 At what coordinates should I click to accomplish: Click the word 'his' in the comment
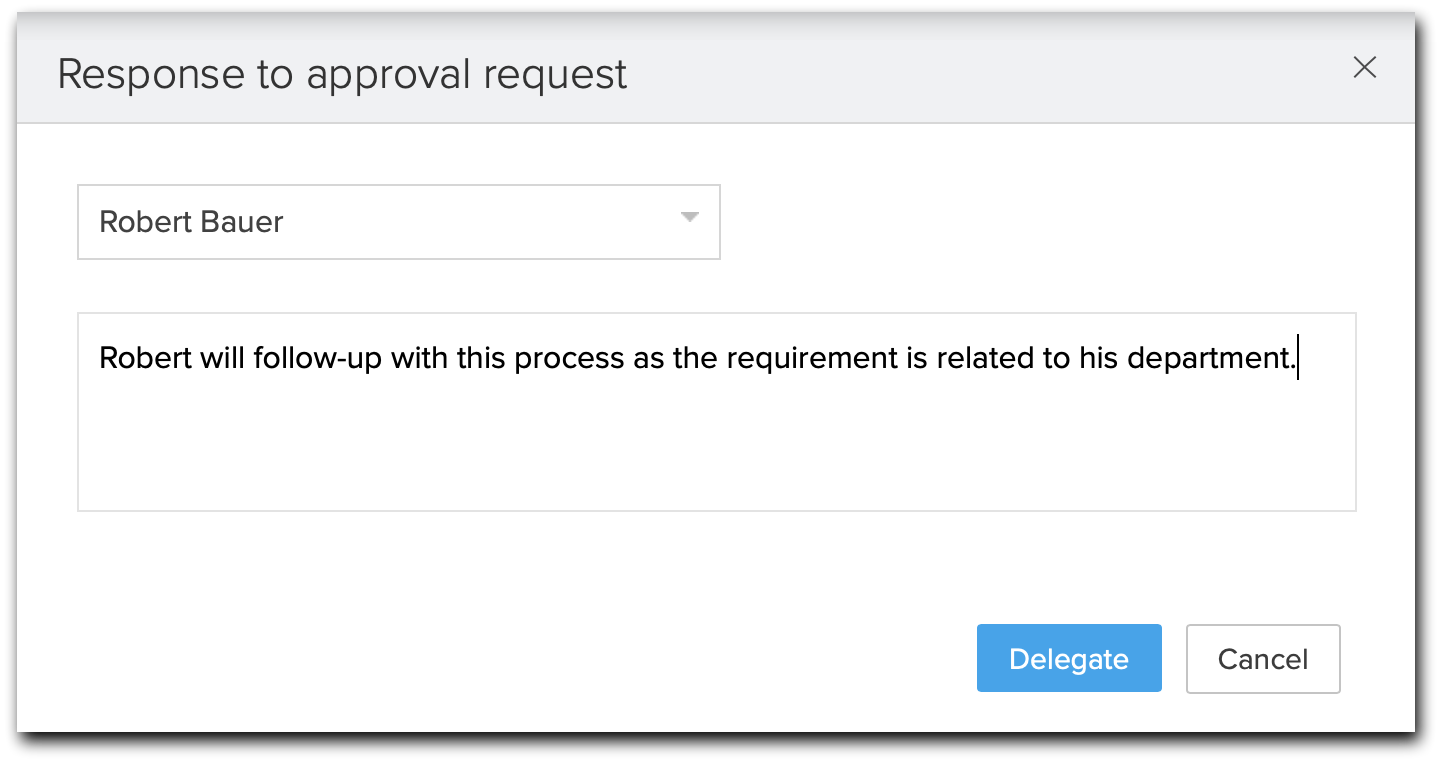tap(1099, 359)
